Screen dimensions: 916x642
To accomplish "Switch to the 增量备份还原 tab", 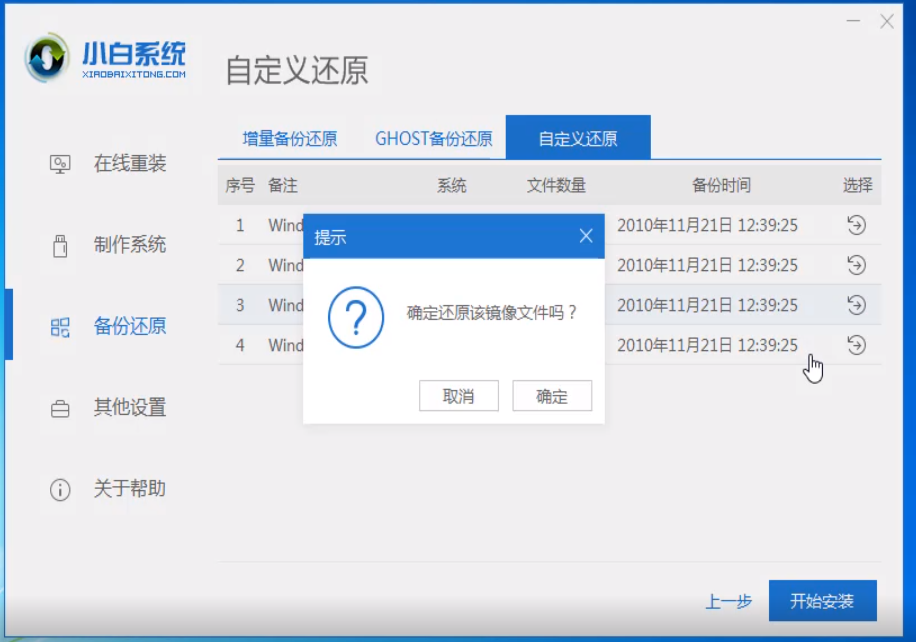I will point(290,139).
